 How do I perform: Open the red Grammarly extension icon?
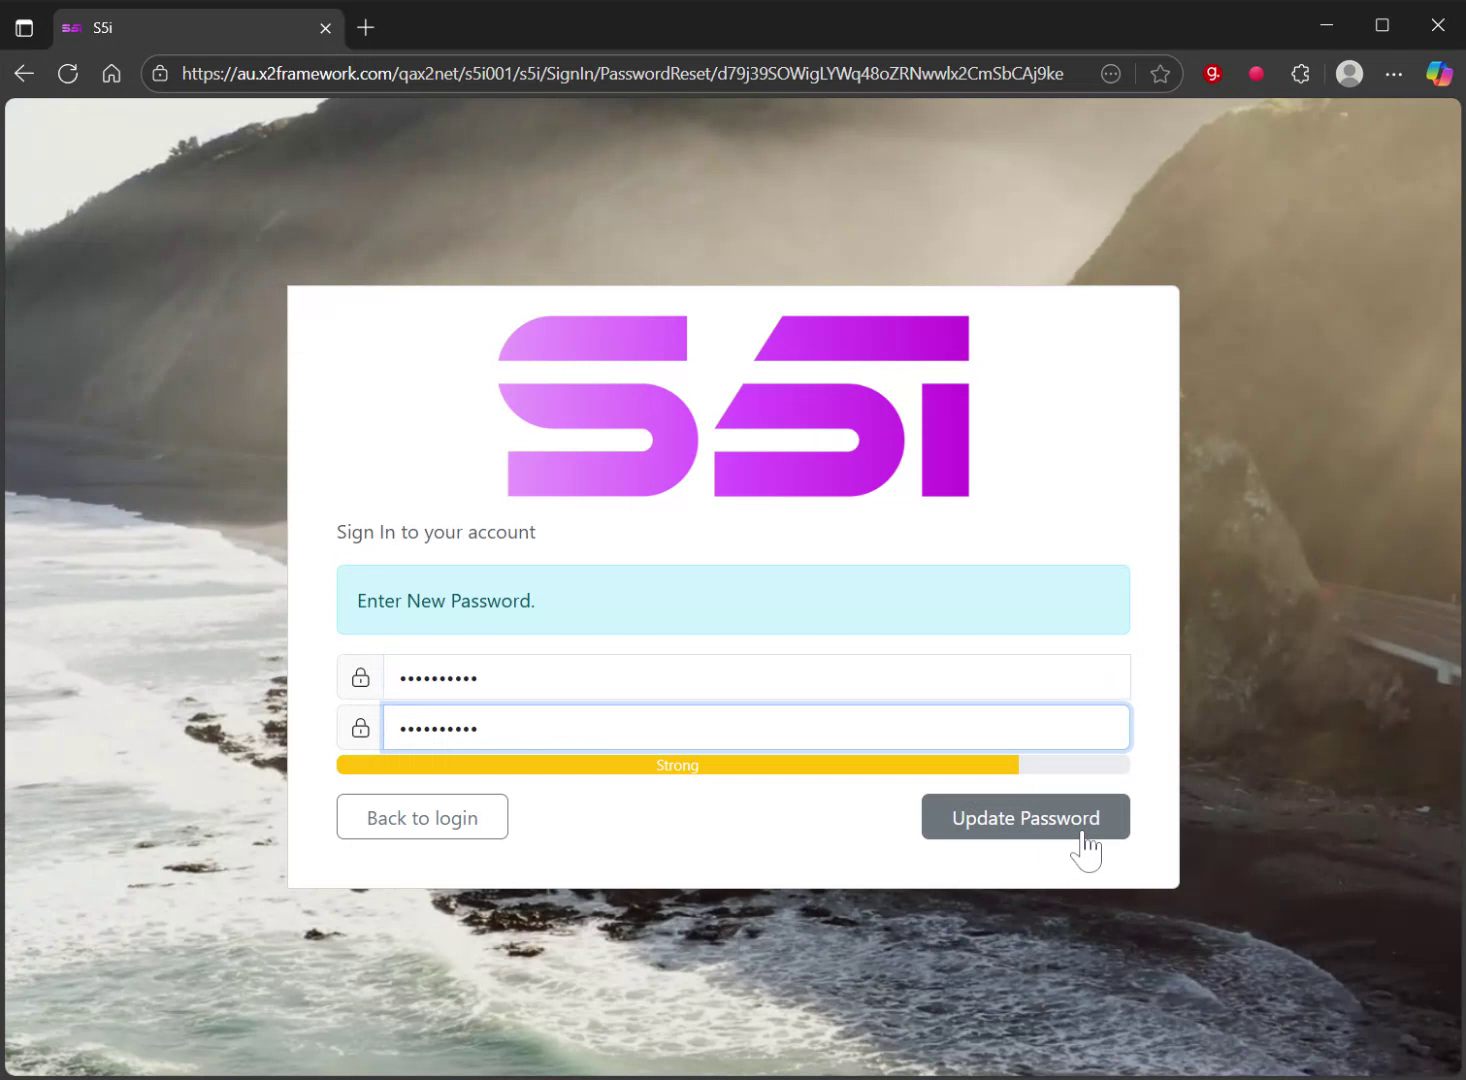tap(1212, 73)
